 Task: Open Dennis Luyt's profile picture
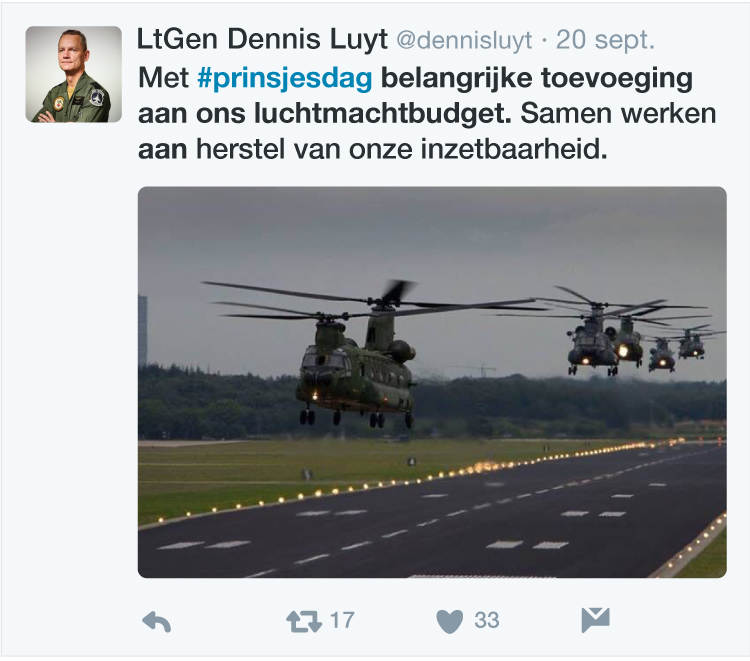74,74
